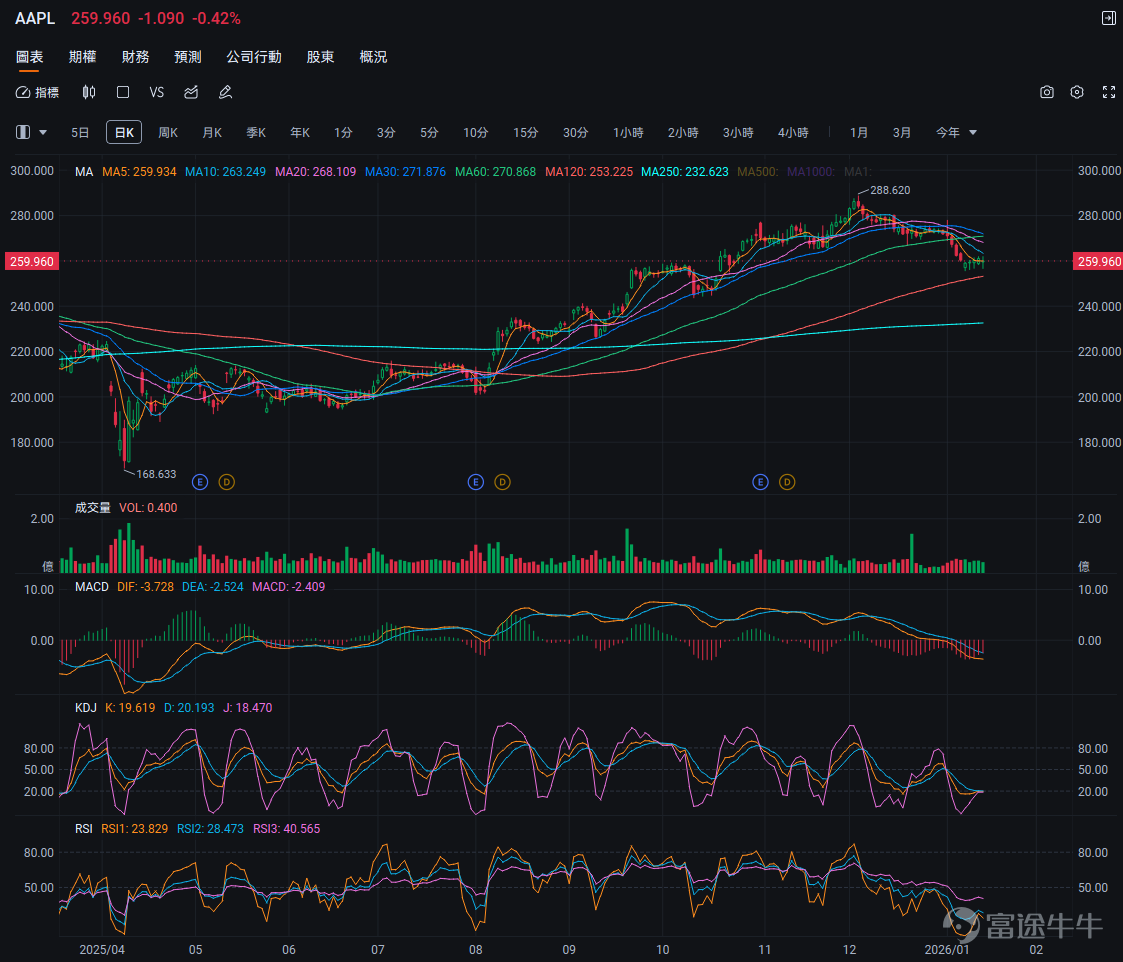1123x962 pixels.
Task: Expand the layout dropdown arrow
Action: click(x=43, y=133)
